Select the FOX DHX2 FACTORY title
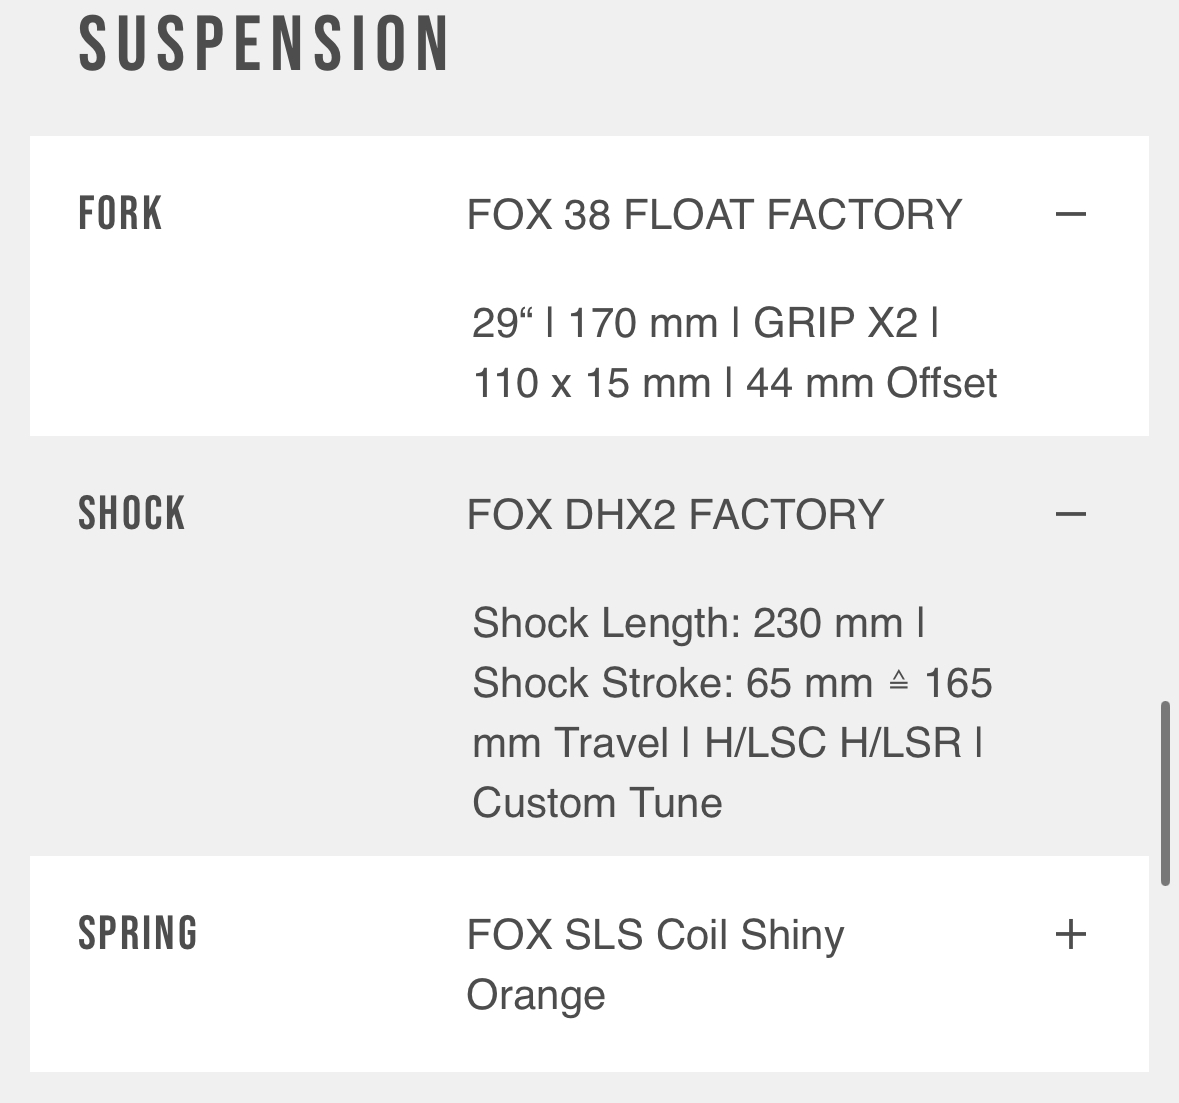 click(675, 515)
